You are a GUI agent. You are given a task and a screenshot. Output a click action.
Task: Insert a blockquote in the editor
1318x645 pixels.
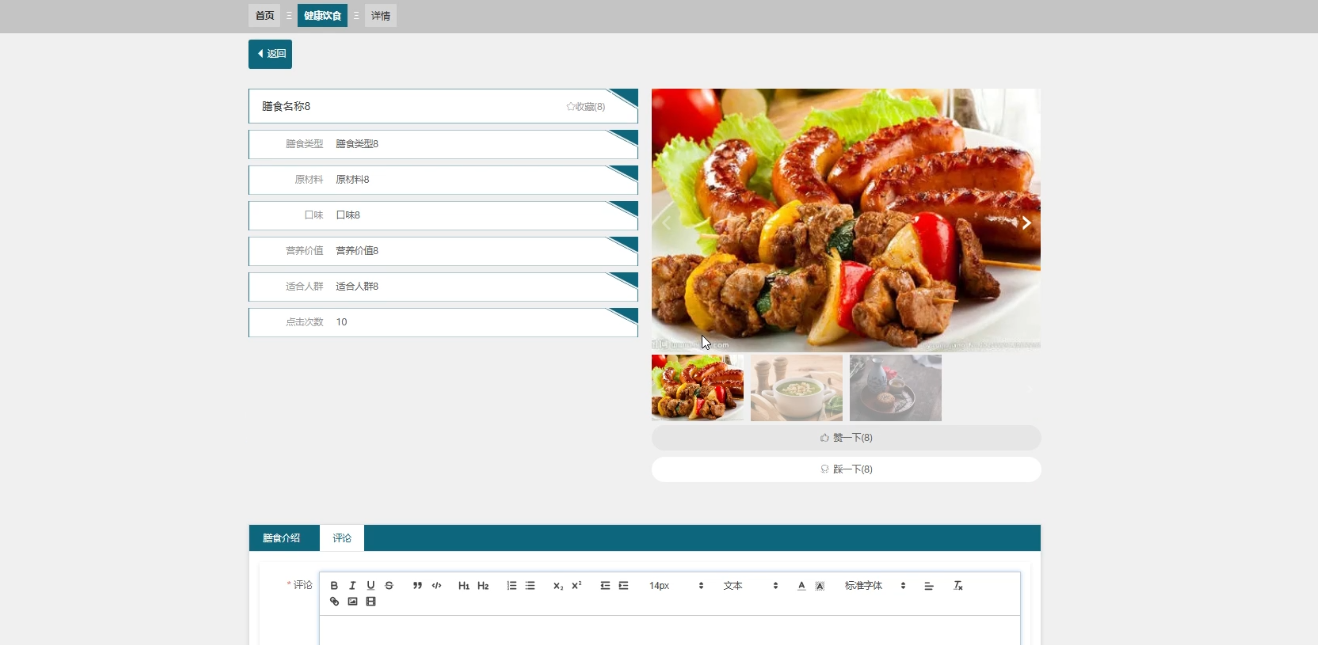[x=417, y=586]
